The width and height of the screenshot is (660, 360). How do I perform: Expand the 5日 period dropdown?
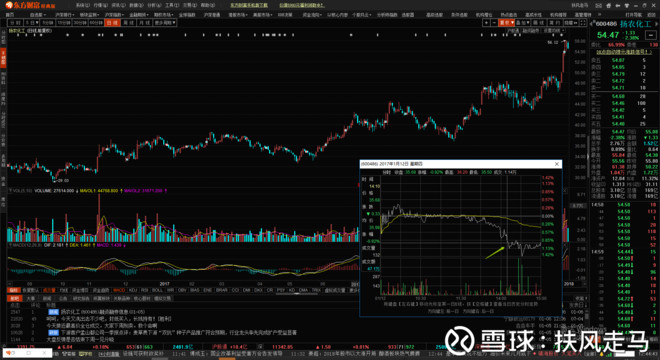pyautogui.click(x=32, y=22)
